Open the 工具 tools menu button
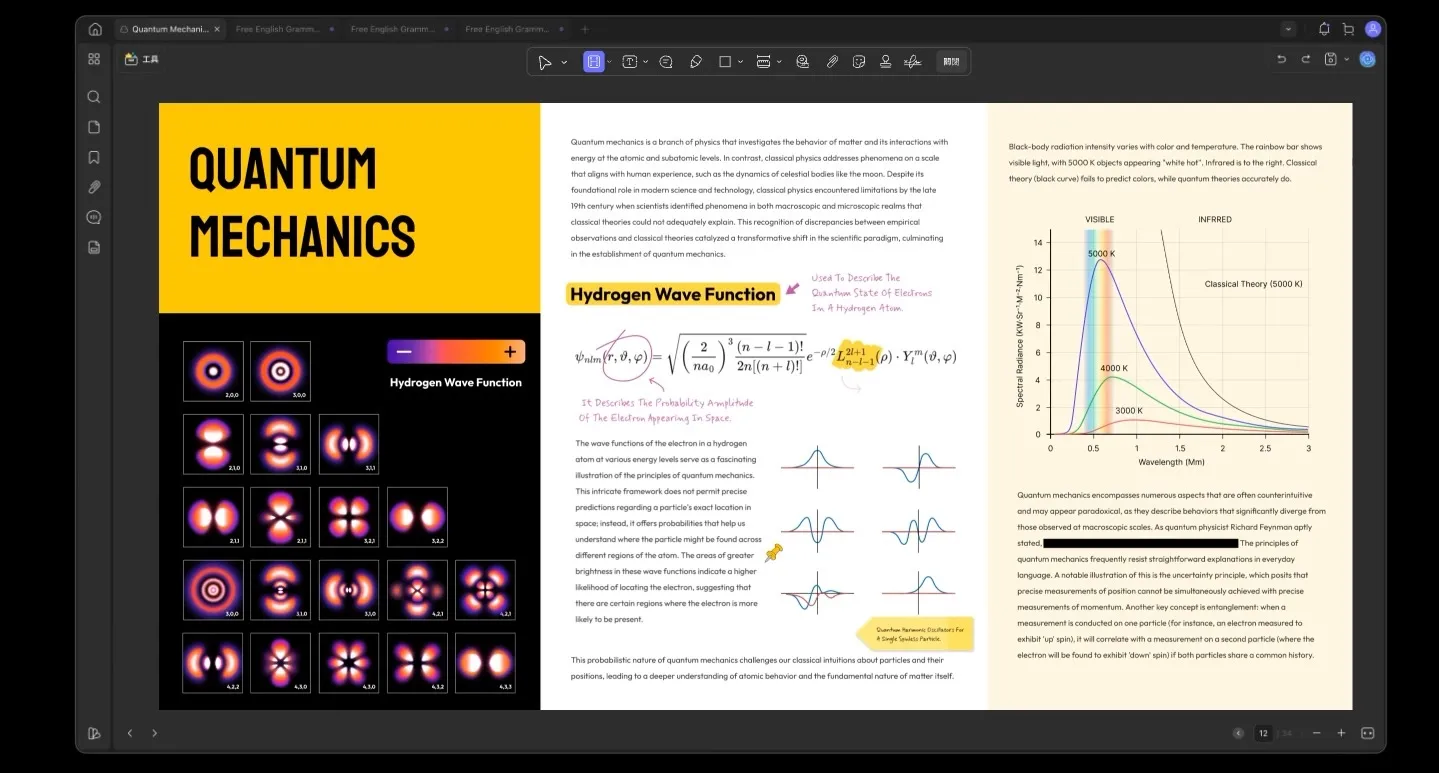 pyautogui.click(x=142, y=59)
